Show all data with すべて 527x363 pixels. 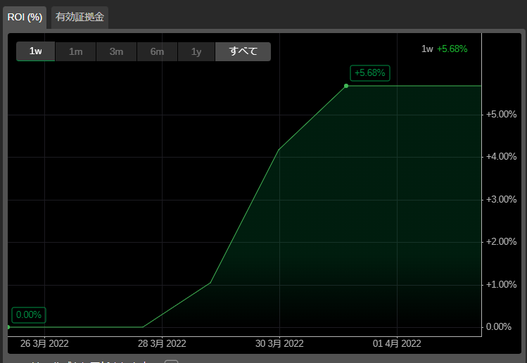(243, 51)
